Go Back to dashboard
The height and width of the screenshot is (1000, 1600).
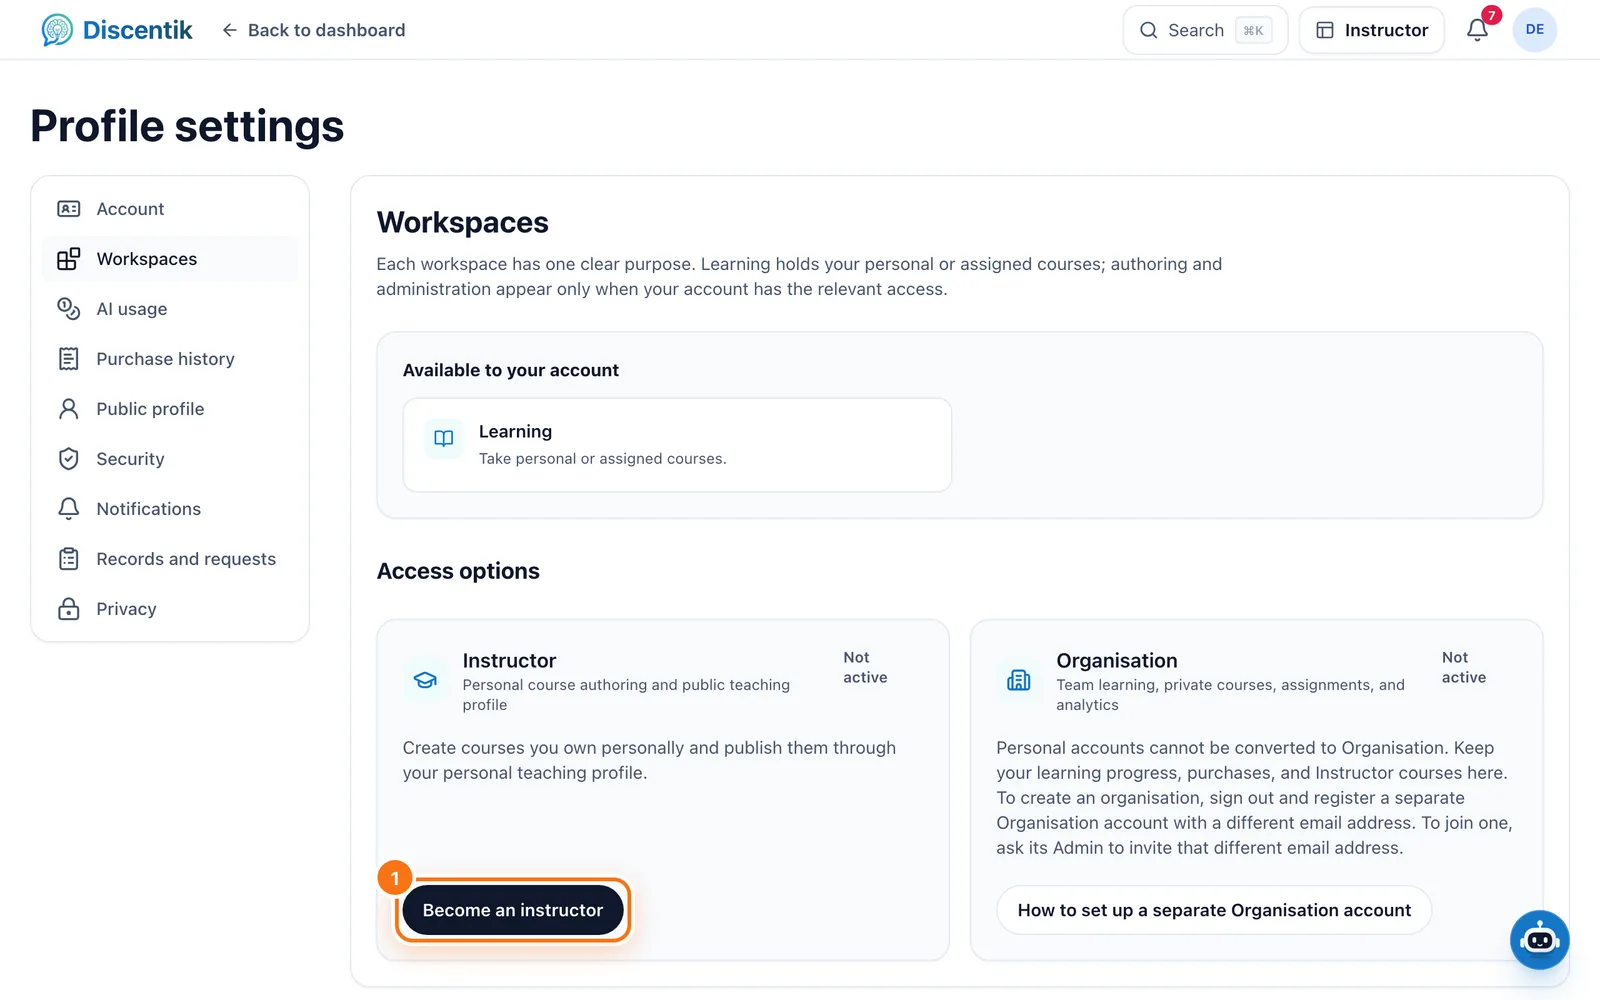pyautogui.click(x=313, y=30)
